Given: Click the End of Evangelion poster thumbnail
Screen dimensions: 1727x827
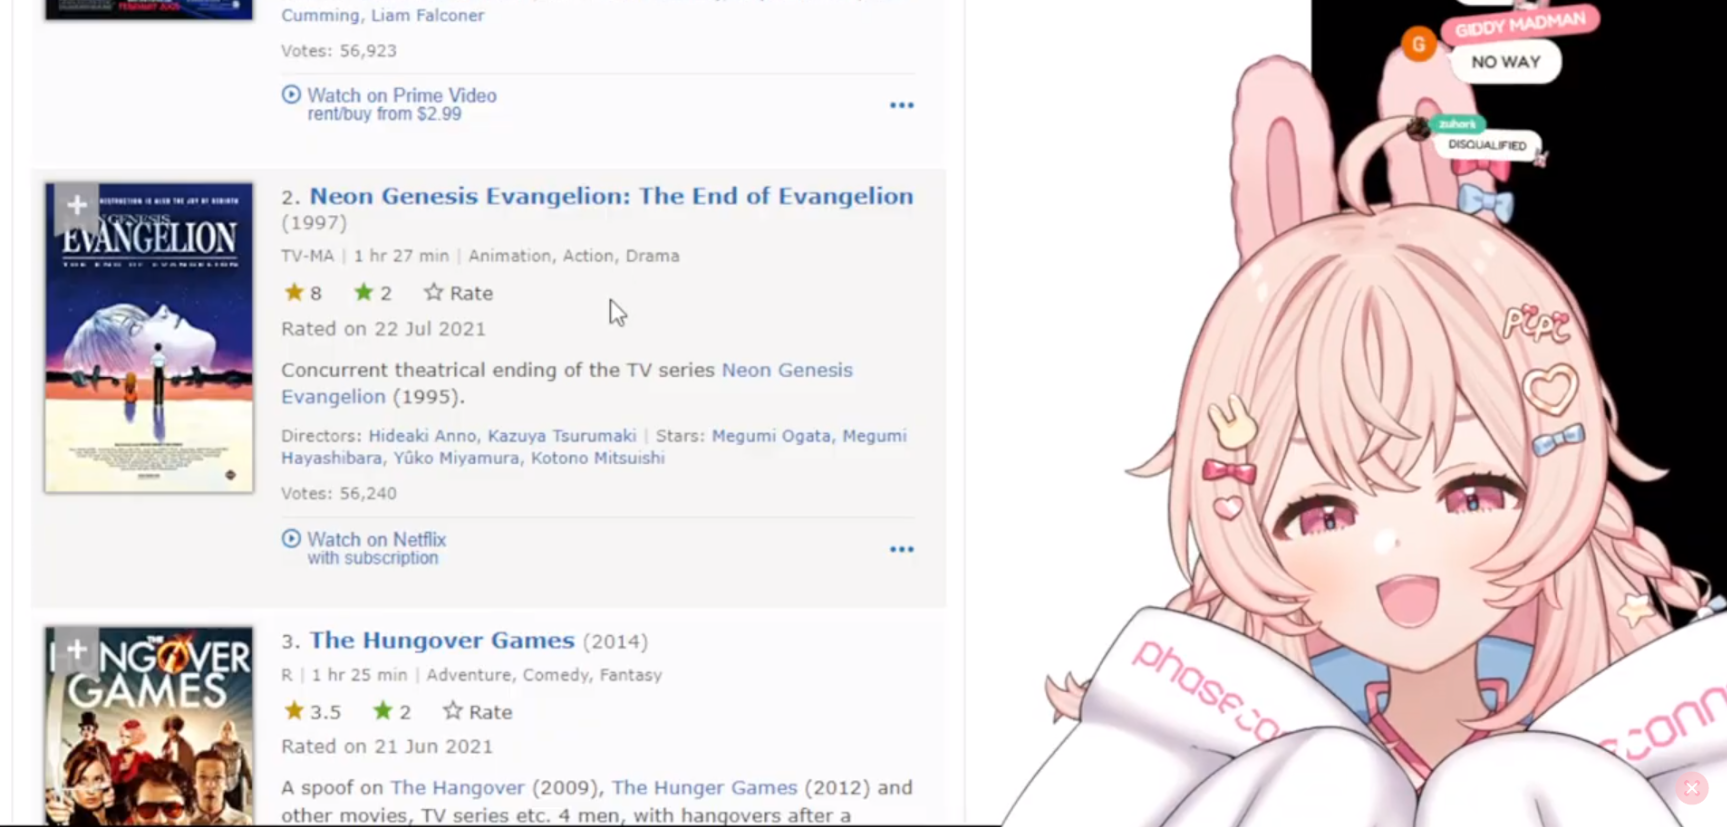Looking at the screenshot, I should (x=149, y=338).
